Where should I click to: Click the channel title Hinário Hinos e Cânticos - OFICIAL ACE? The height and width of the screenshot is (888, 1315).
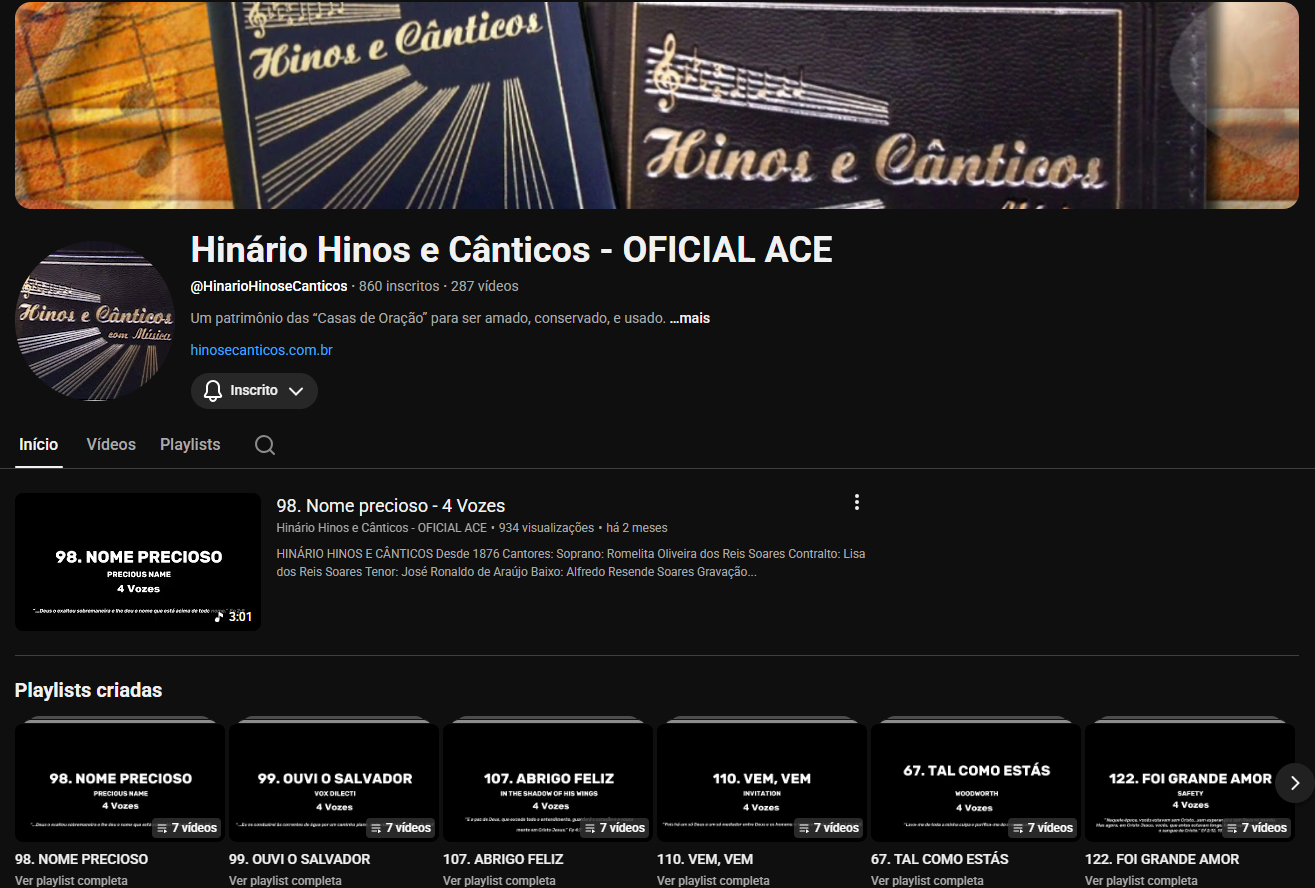511,249
